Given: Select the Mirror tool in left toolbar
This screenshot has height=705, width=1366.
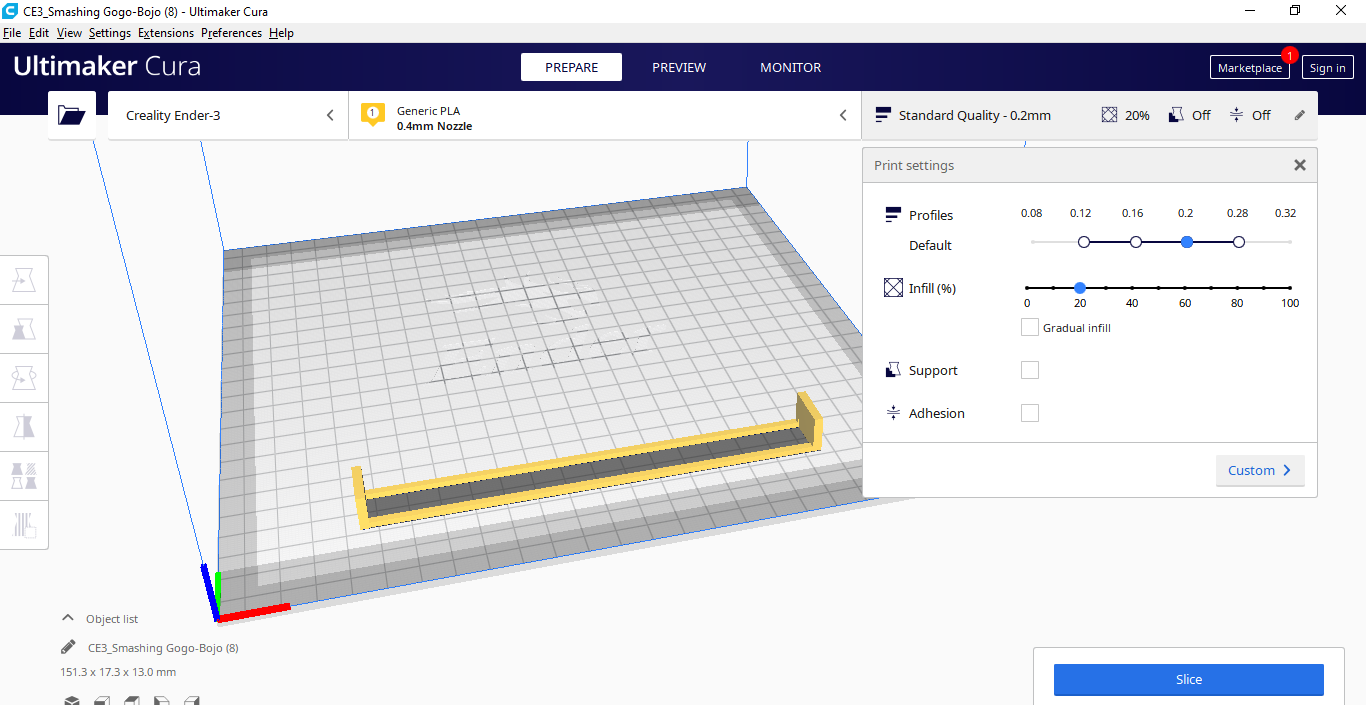Looking at the screenshot, I should [23, 427].
